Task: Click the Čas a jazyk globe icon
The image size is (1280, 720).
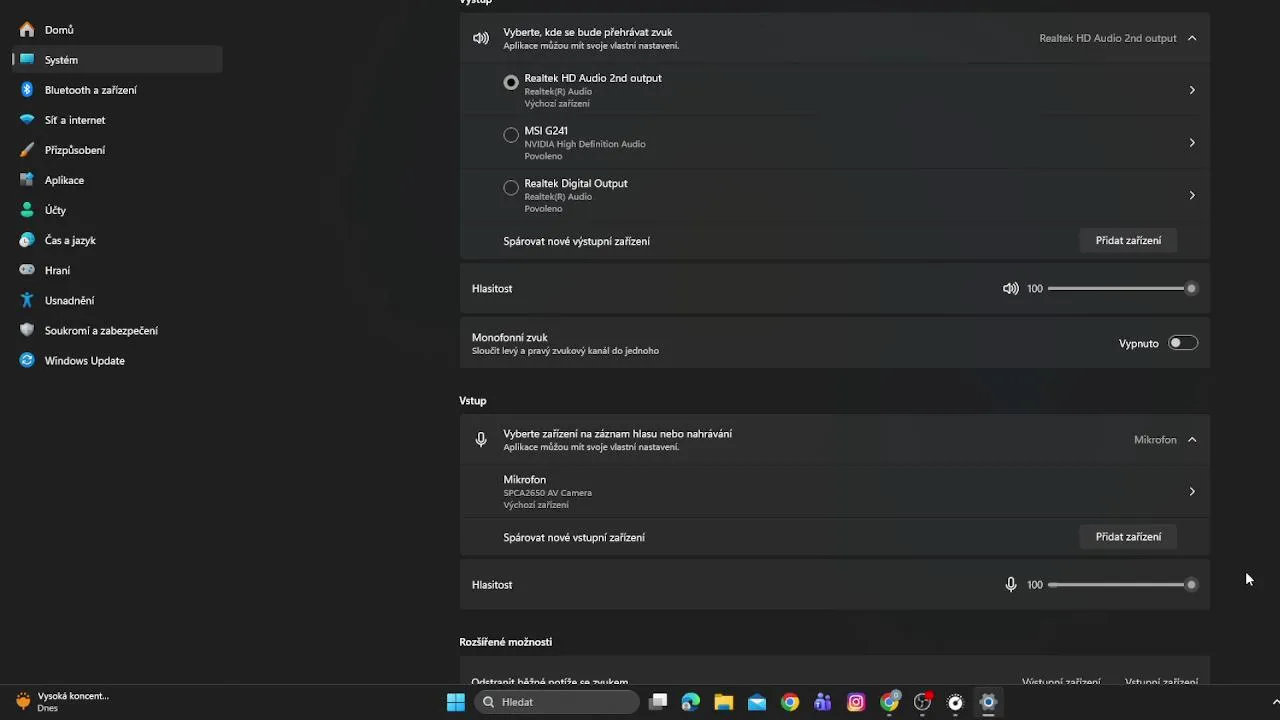Action: [x=27, y=240]
